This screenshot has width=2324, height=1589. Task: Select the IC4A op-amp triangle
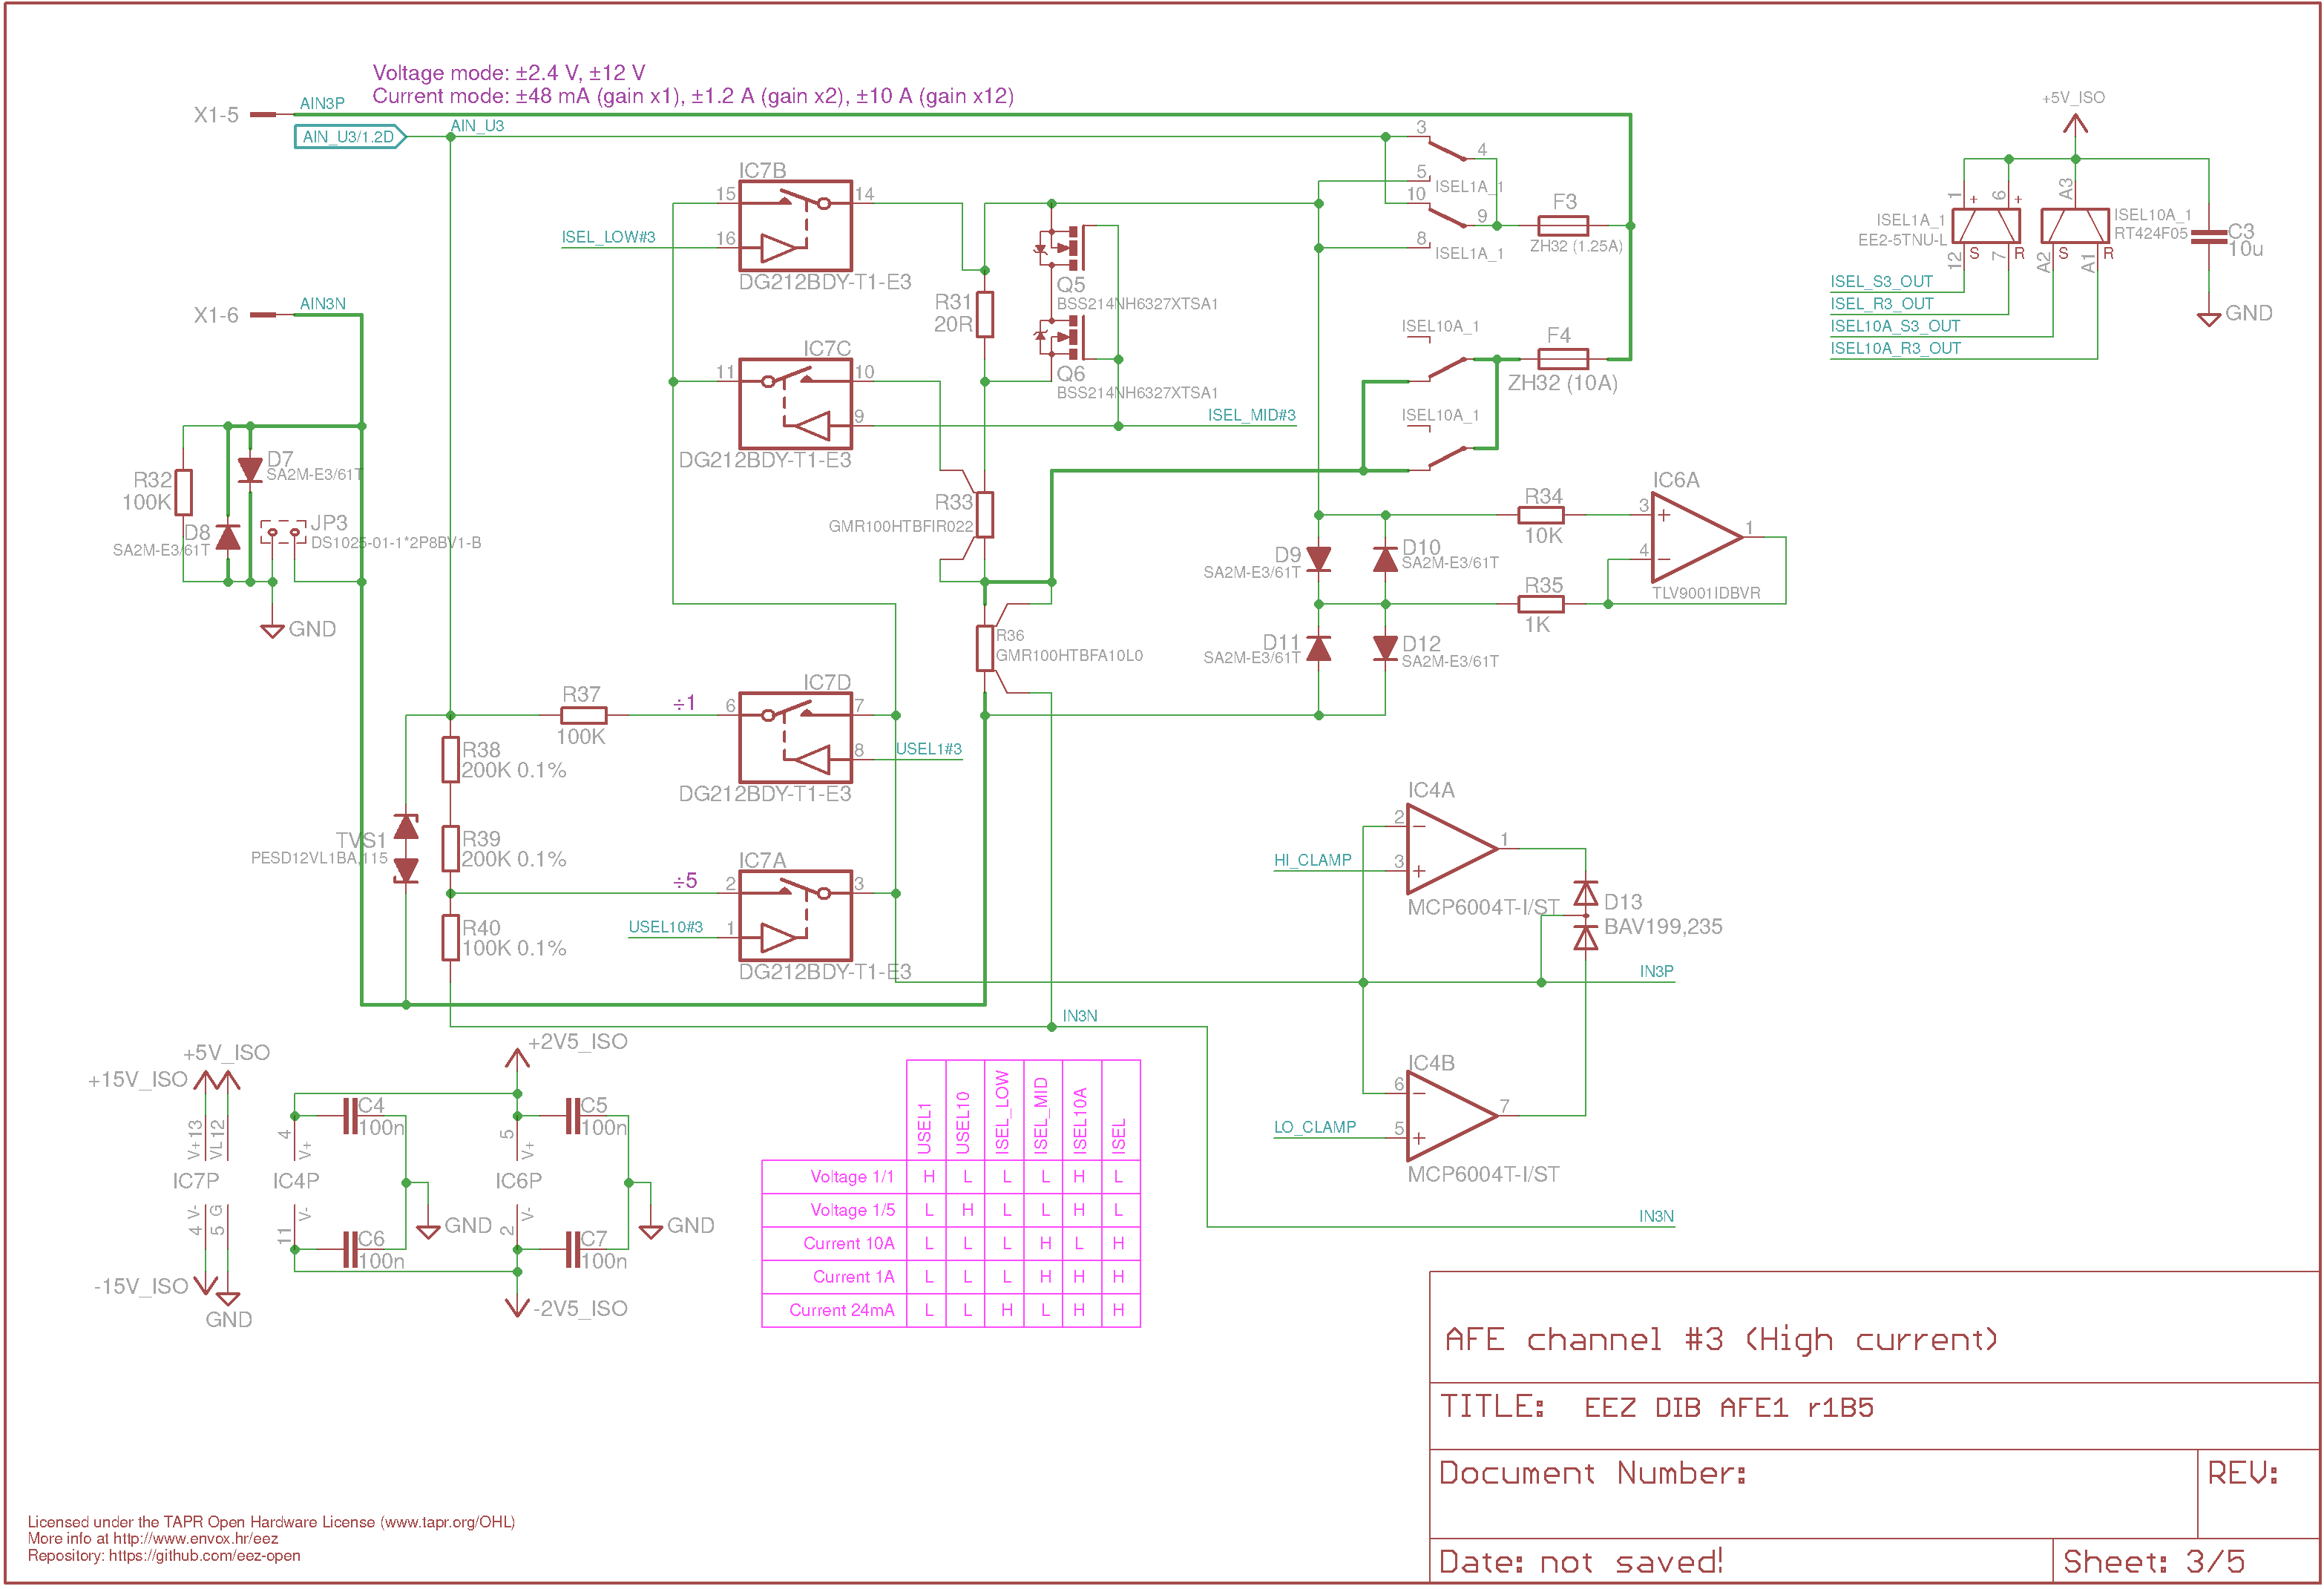[x=1452, y=849]
